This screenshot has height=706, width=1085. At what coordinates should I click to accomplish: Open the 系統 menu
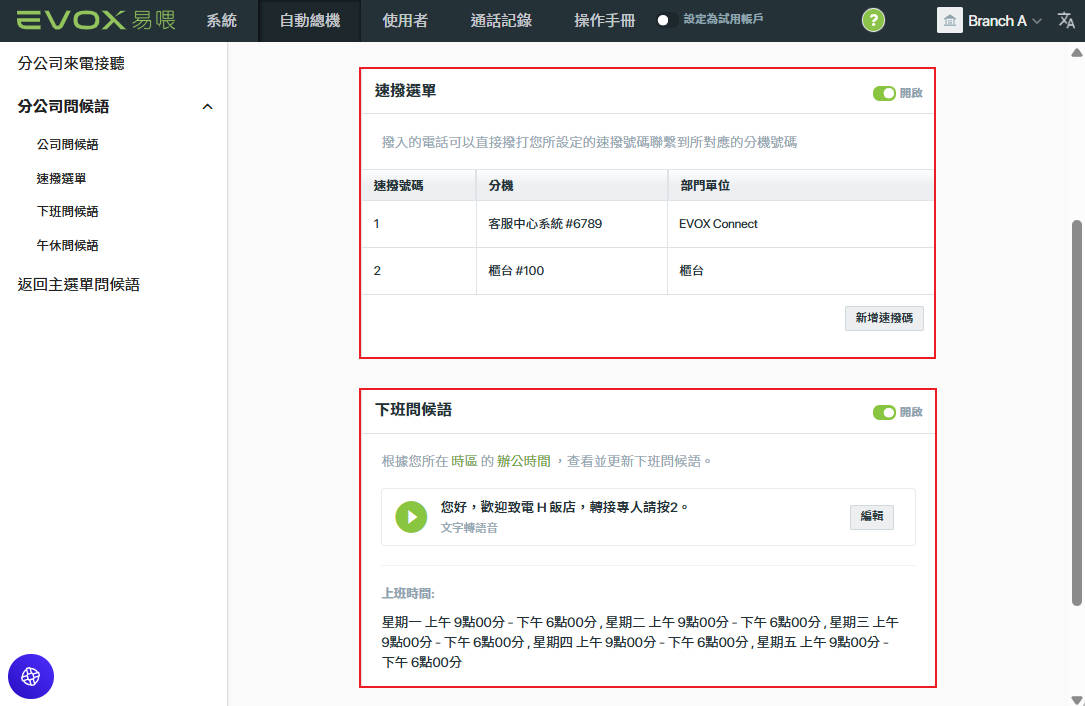click(221, 21)
